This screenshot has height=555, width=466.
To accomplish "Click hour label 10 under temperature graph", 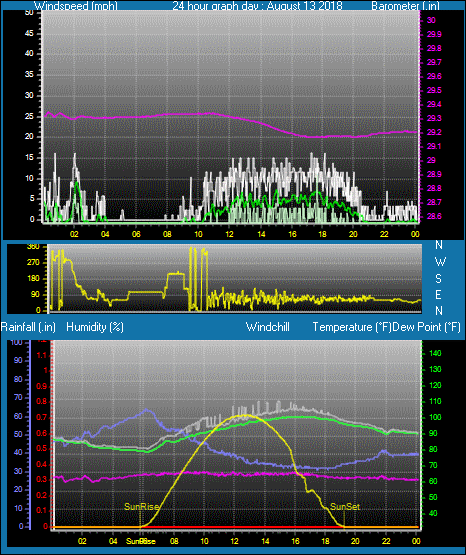I will [205, 541].
